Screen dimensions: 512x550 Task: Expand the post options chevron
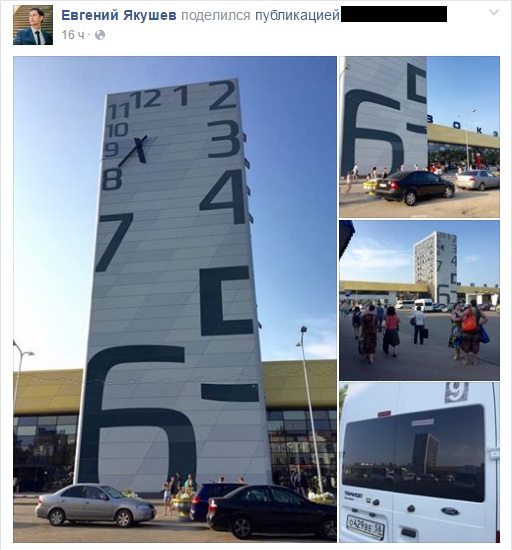click(x=494, y=13)
